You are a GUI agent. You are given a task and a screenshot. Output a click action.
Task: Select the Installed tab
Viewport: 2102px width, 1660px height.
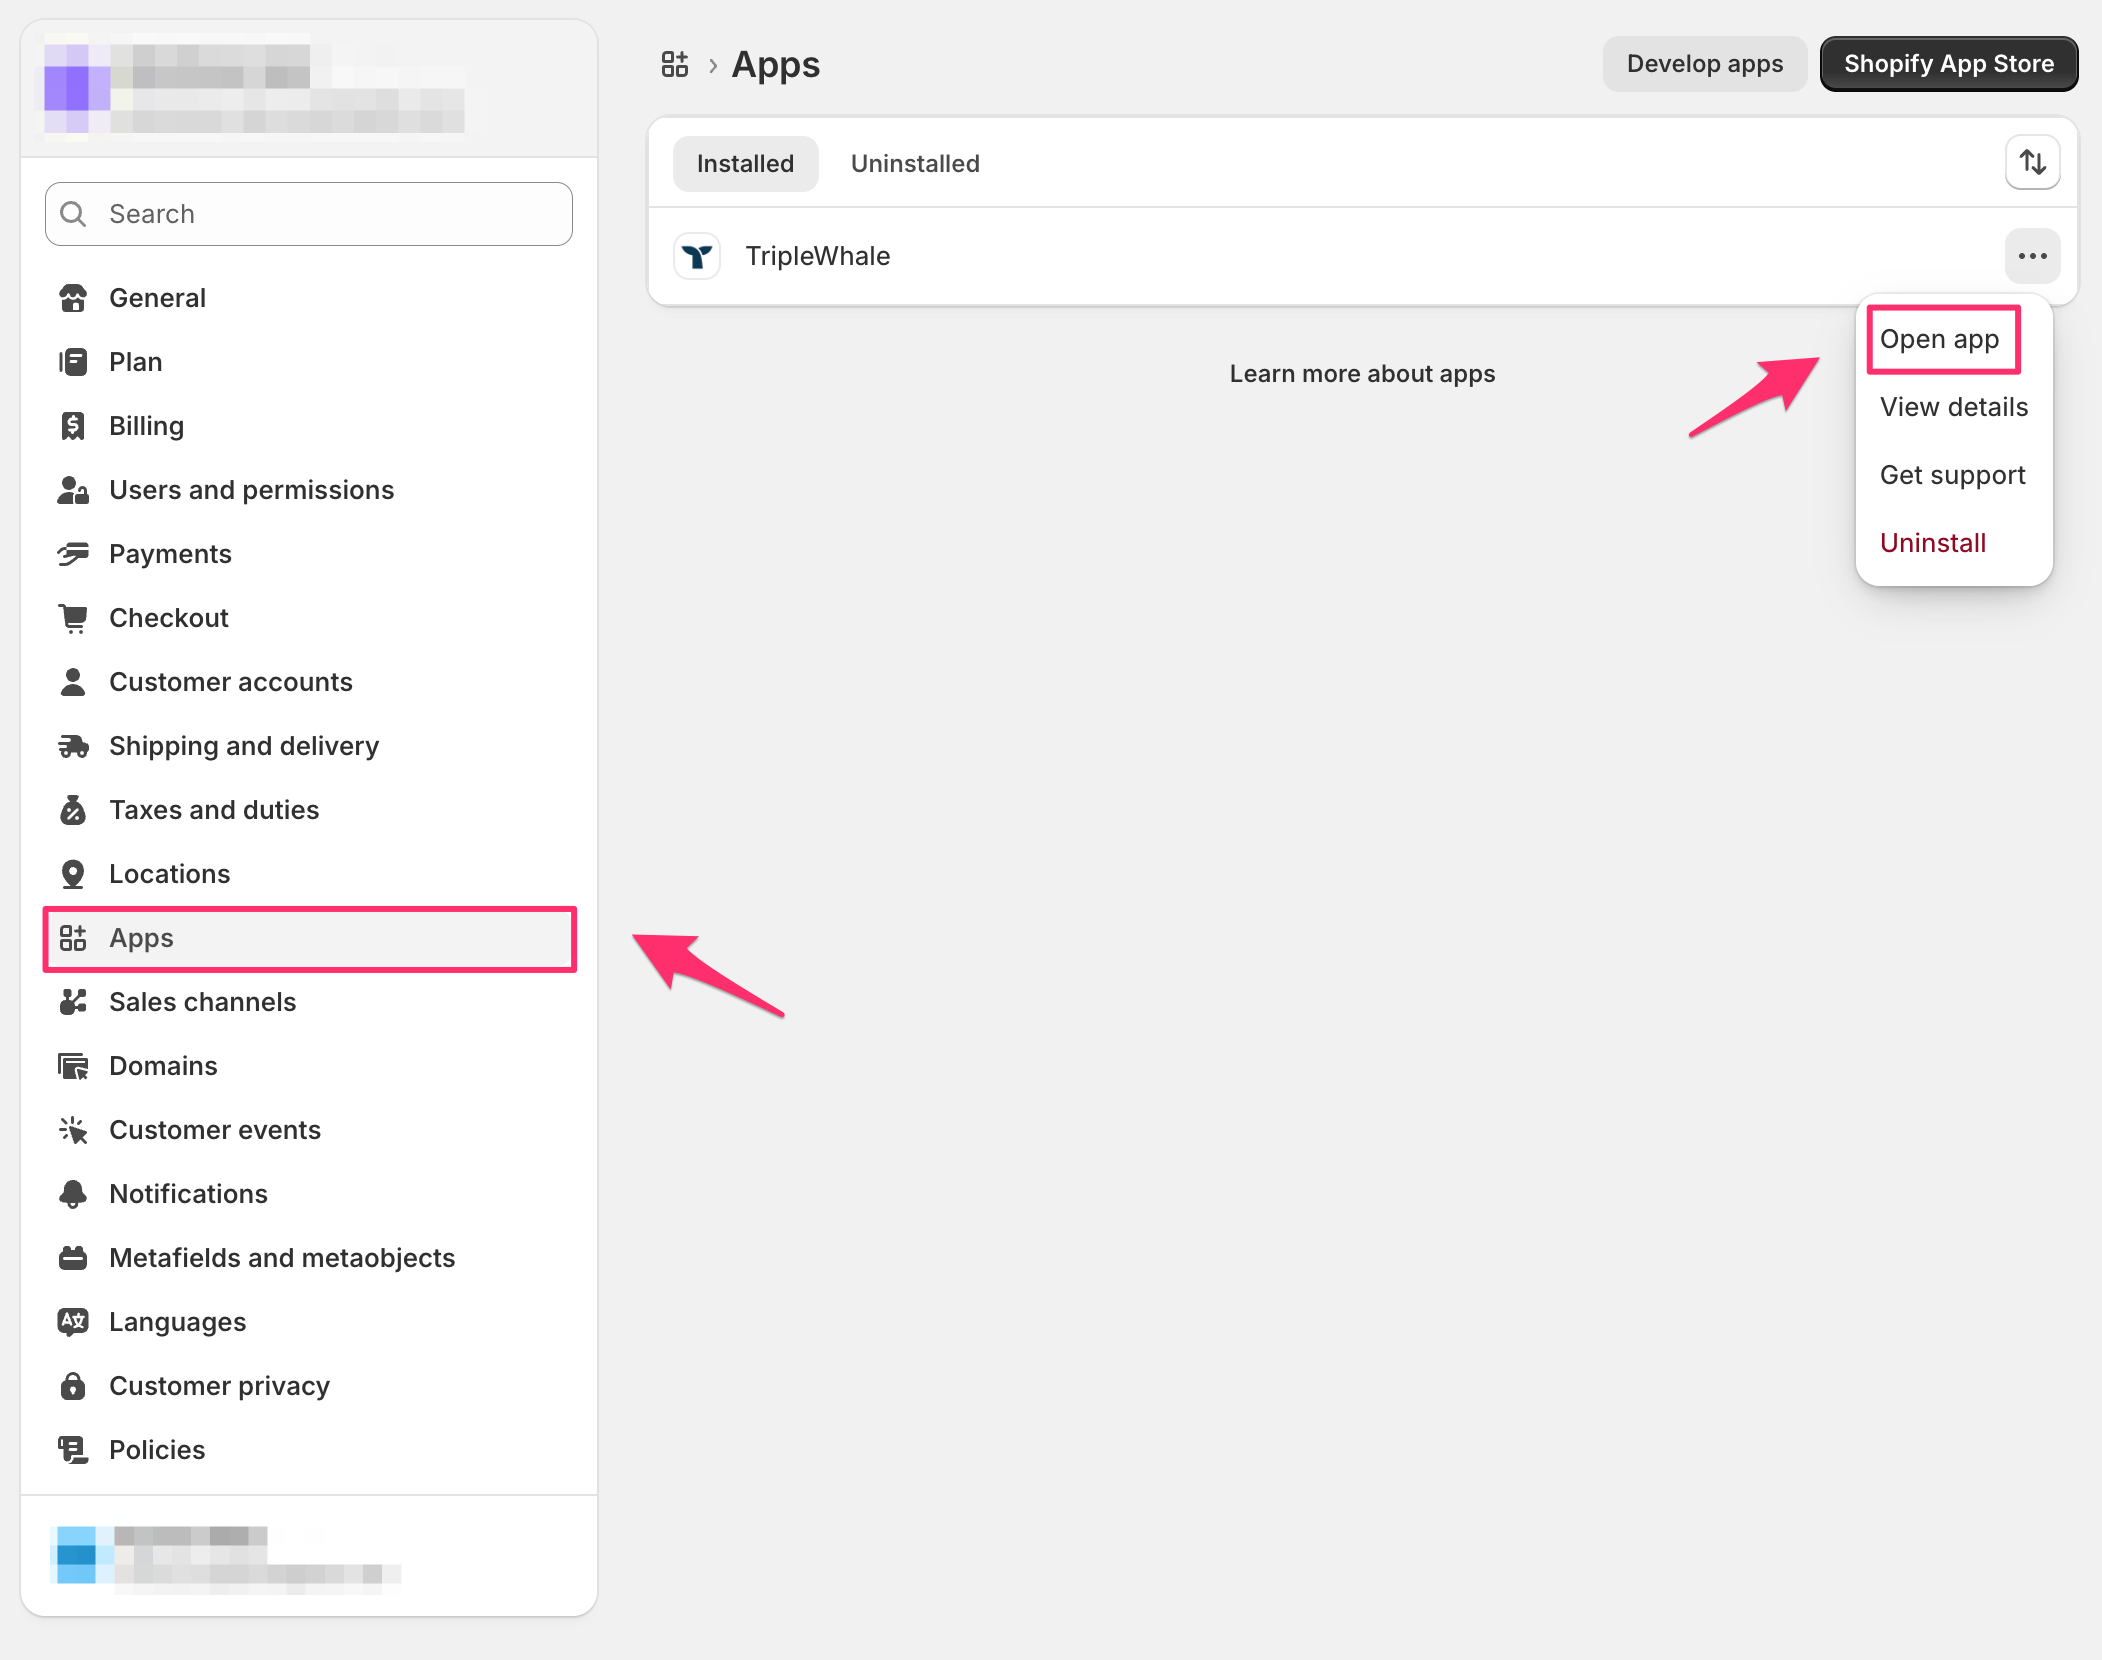coord(745,163)
